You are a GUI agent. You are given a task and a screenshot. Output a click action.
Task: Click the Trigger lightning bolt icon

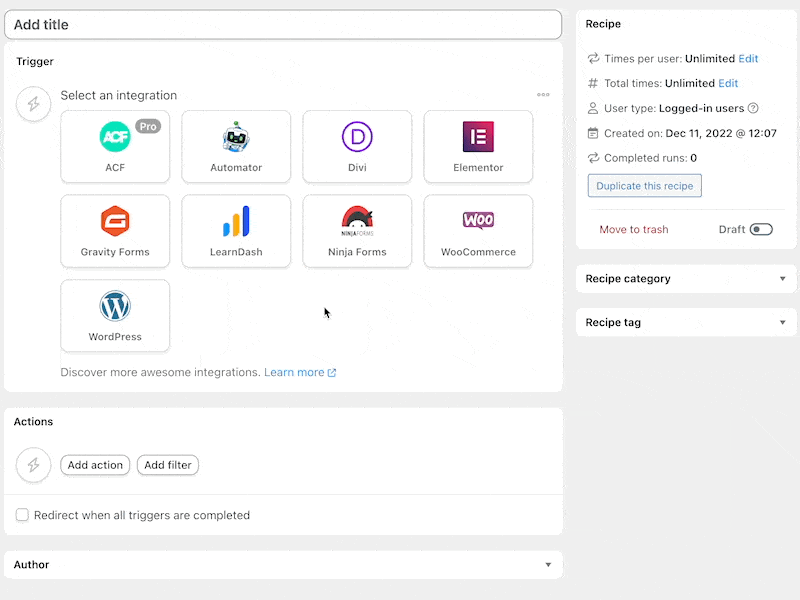click(33, 104)
